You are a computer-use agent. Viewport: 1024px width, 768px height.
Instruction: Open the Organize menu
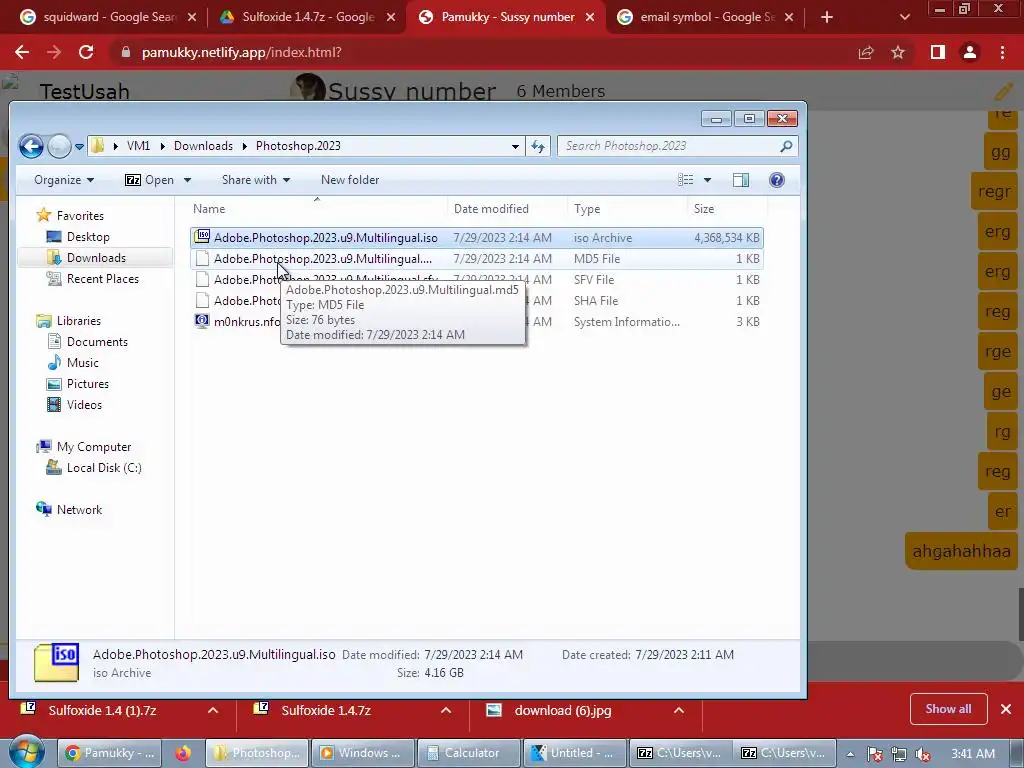(63, 180)
